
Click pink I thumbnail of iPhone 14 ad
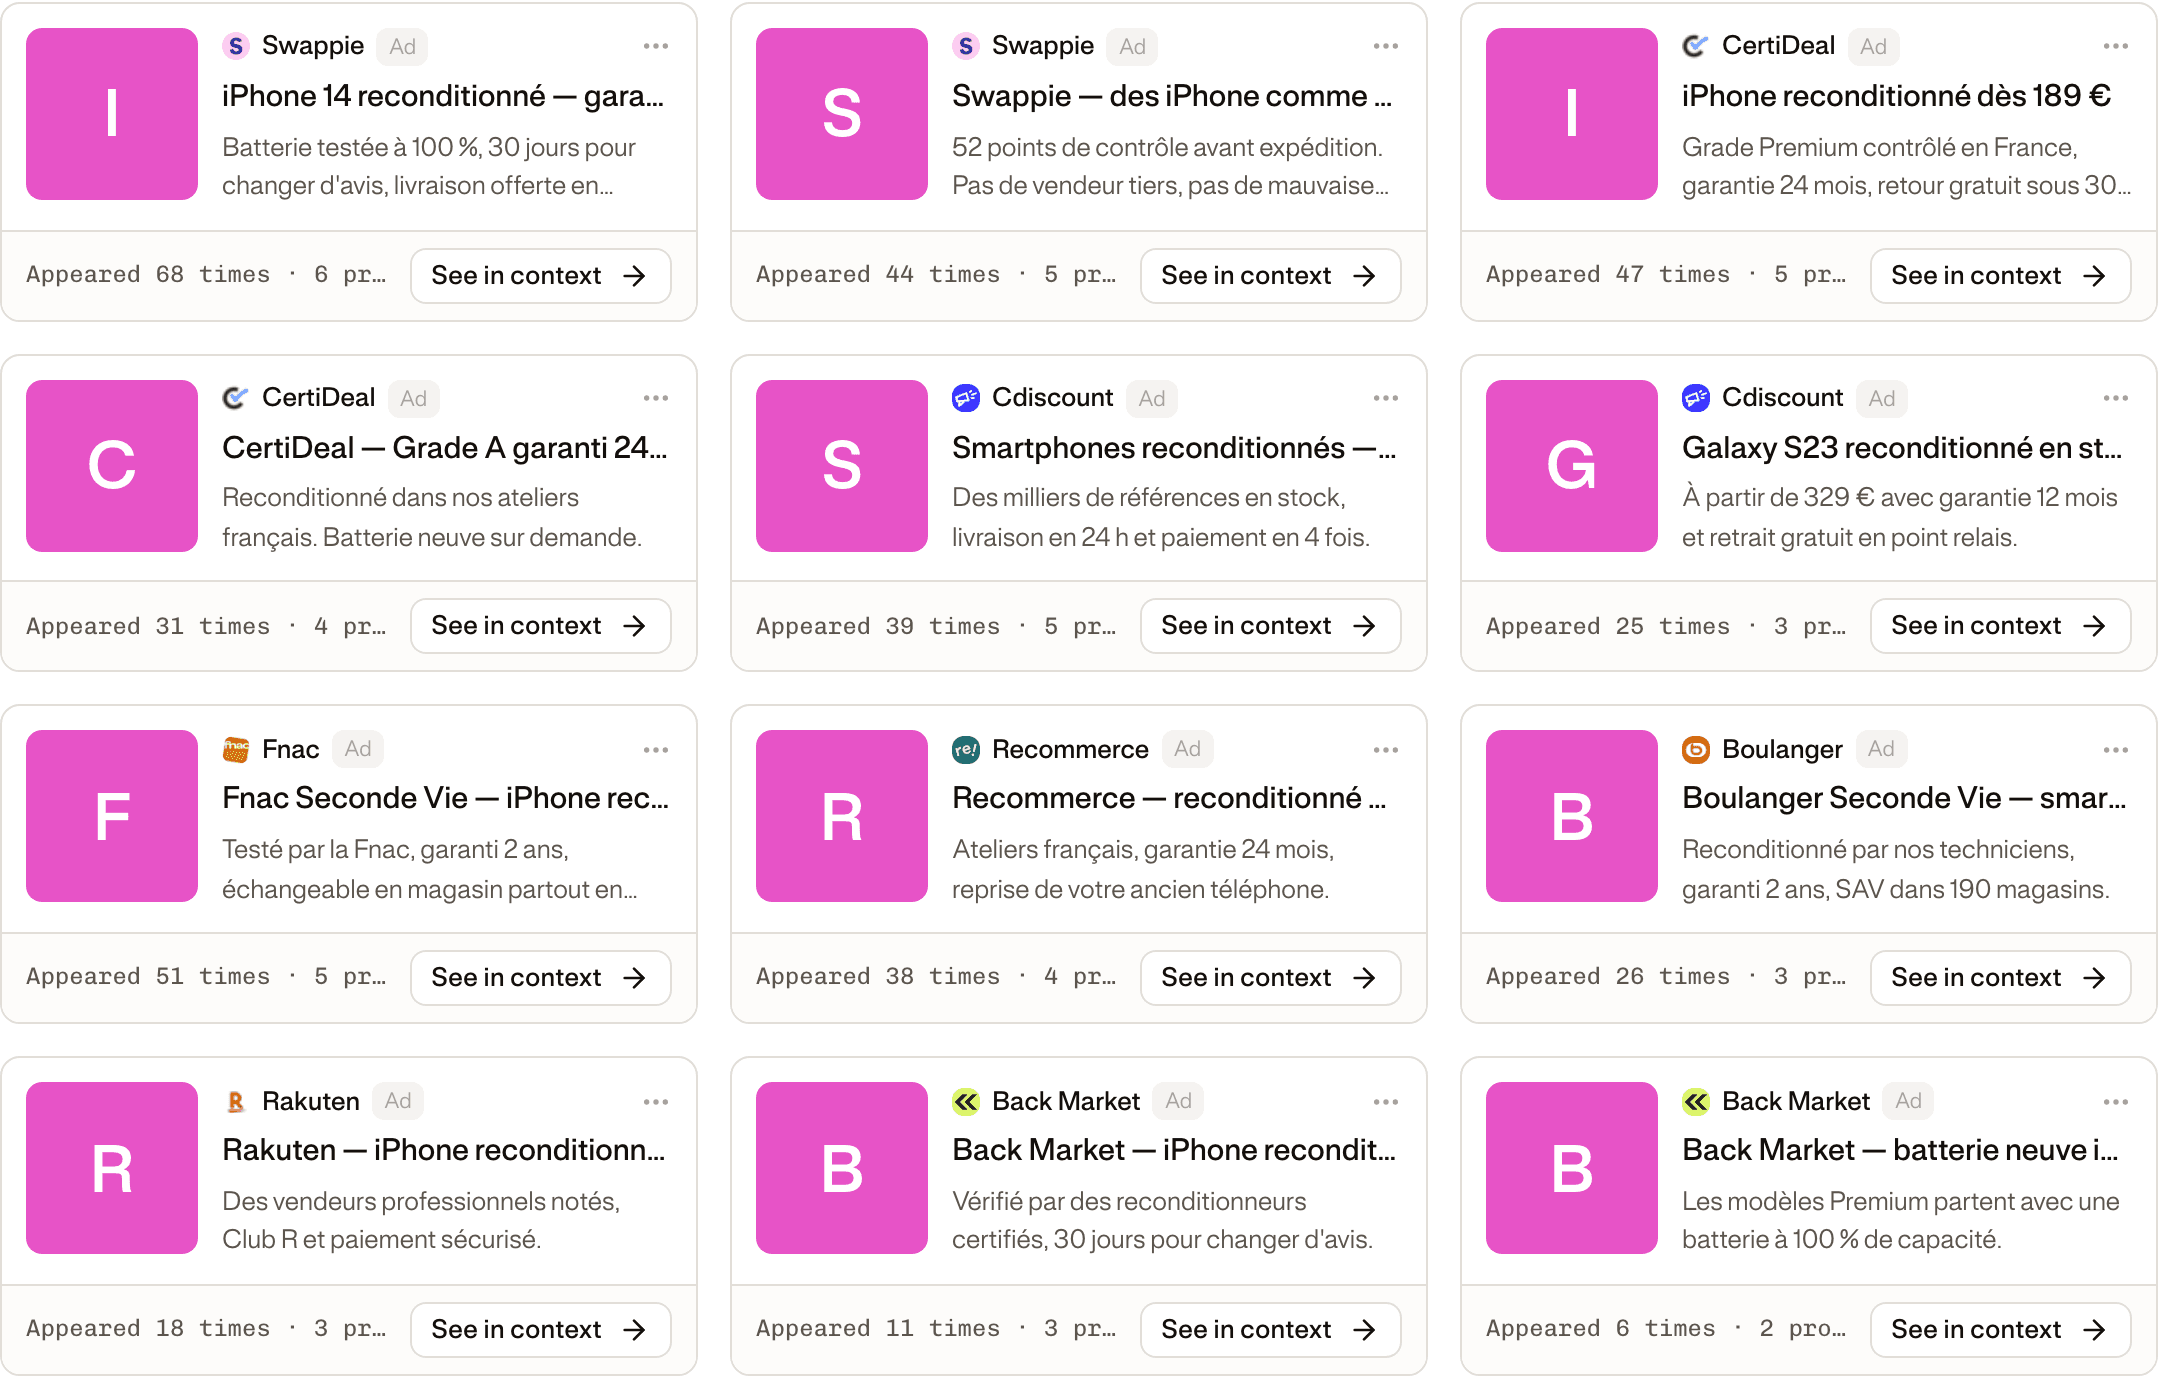pos(112,114)
